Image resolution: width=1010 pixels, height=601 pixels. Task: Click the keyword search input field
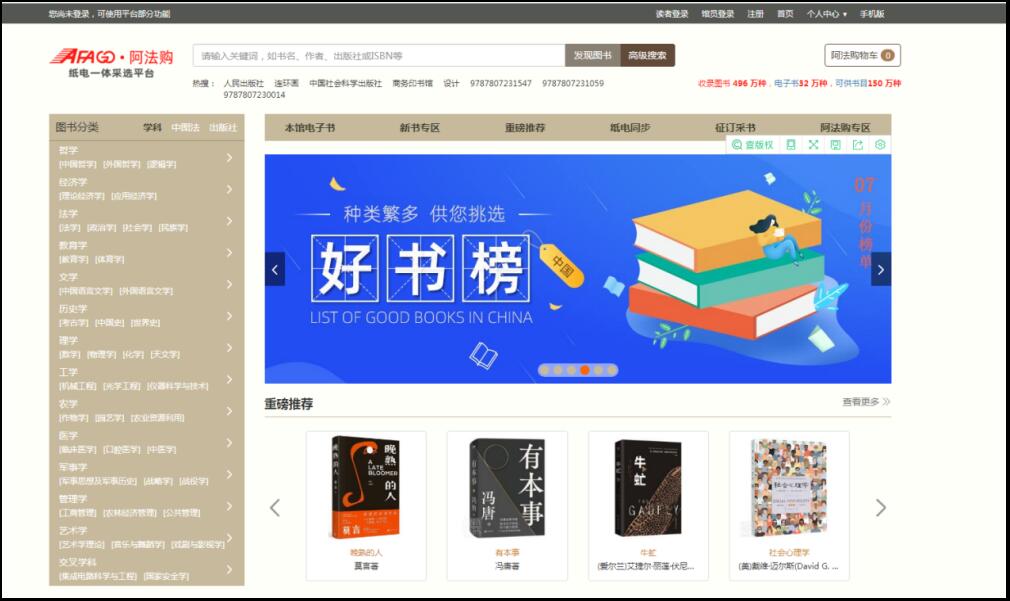coord(379,56)
